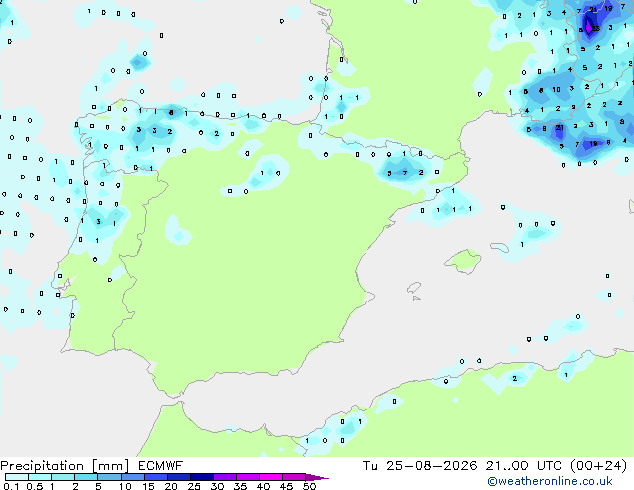This screenshot has width=634, height=490.
Task: Click the "8" value on Spain's north coast
Action: tap(171, 113)
